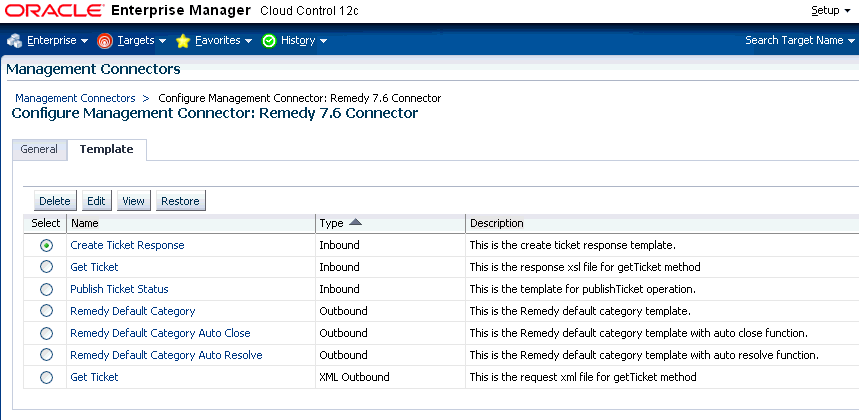Select the radio button for Inbound Get Ticket
Viewport: 859px width, 420px height.
47,267
